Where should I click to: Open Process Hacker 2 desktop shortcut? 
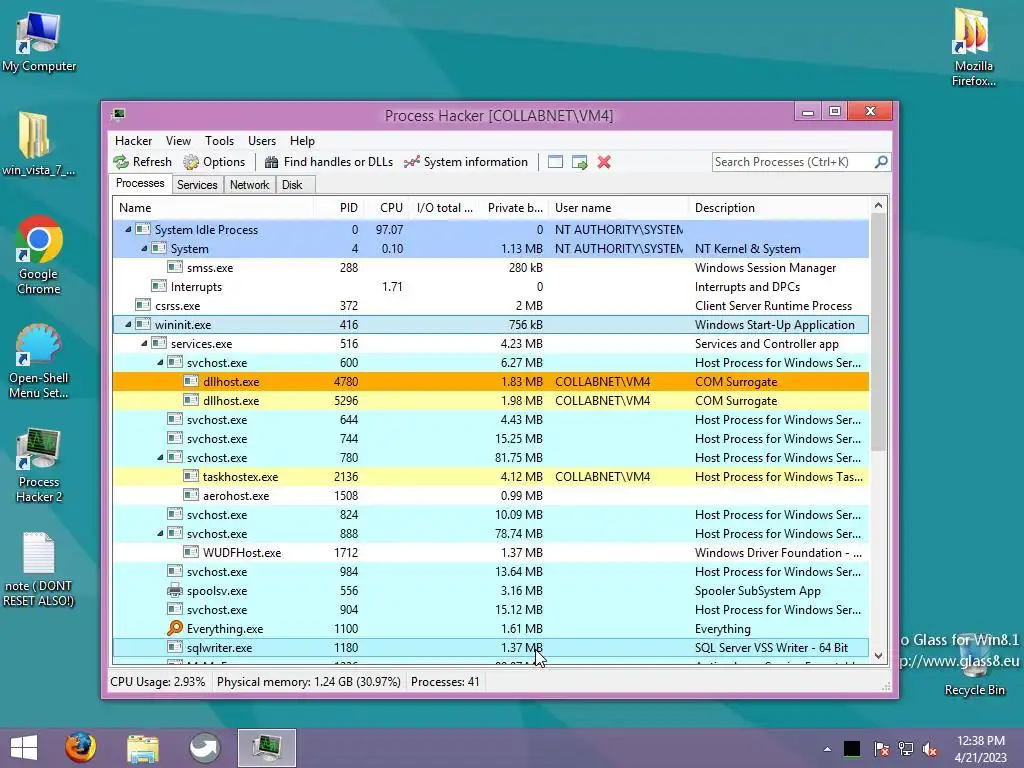(x=39, y=465)
